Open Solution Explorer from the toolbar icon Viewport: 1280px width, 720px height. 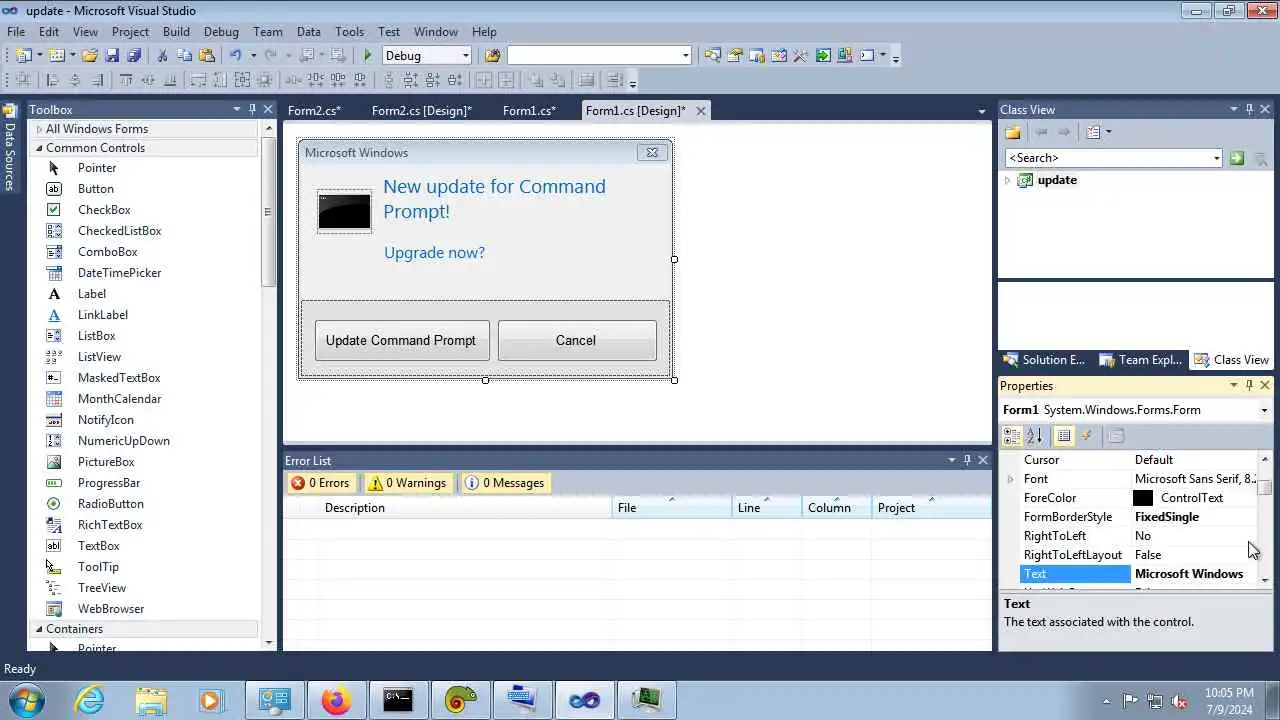coord(712,56)
